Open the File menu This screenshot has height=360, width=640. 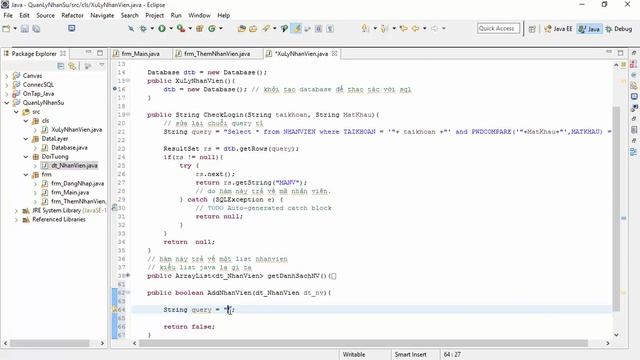click(8, 15)
